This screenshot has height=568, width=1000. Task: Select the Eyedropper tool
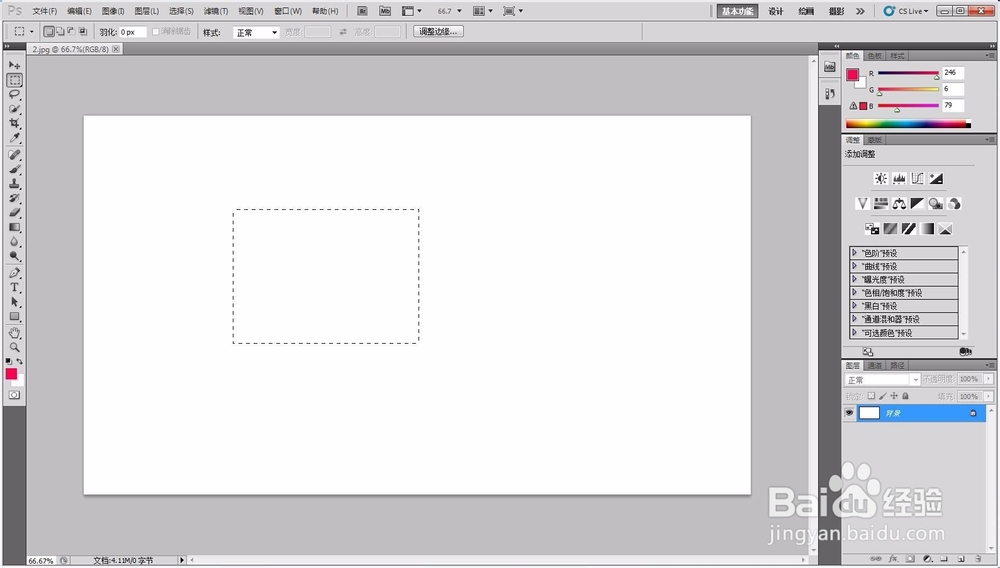pyautogui.click(x=14, y=138)
